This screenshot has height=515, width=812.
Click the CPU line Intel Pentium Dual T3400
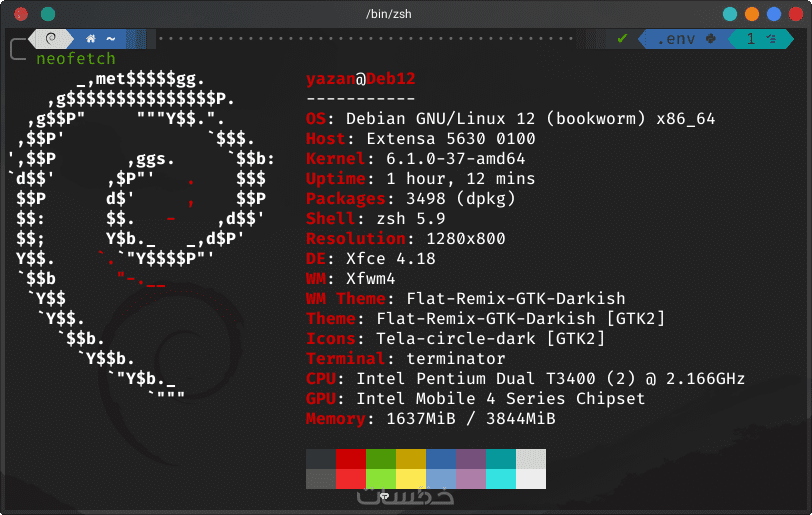pyautogui.click(x=526, y=379)
